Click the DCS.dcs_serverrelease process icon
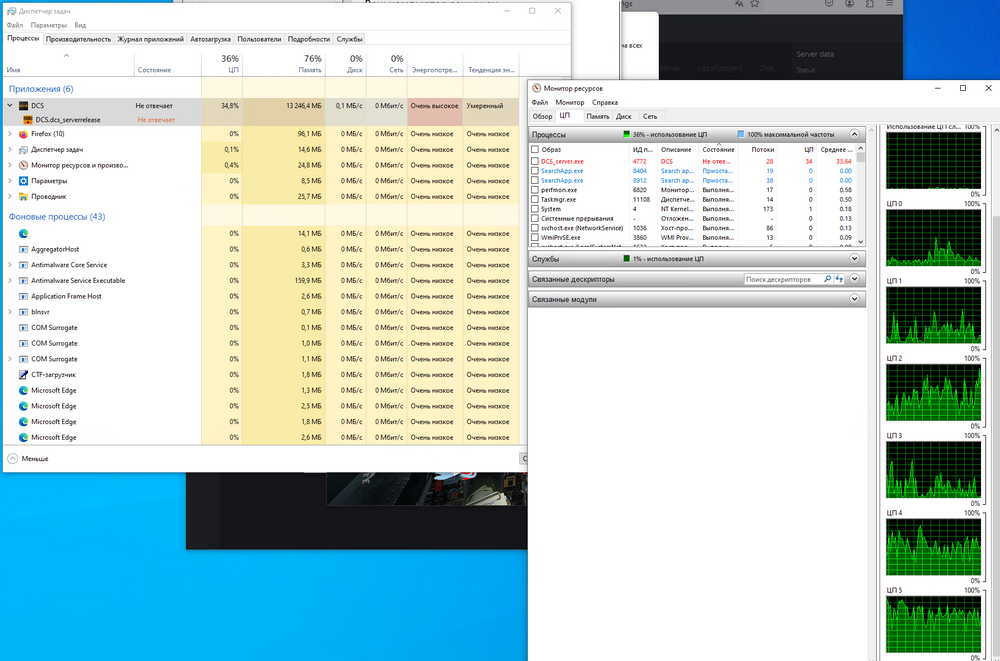1000x661 pixels. tap(27, 119)
